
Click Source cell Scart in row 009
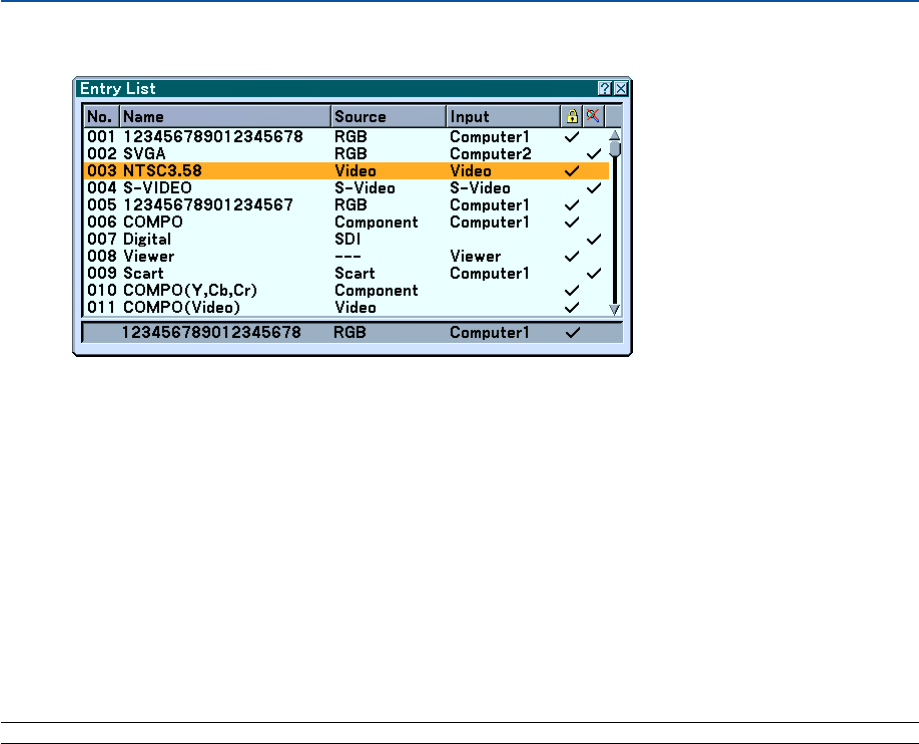click(355, 273)
